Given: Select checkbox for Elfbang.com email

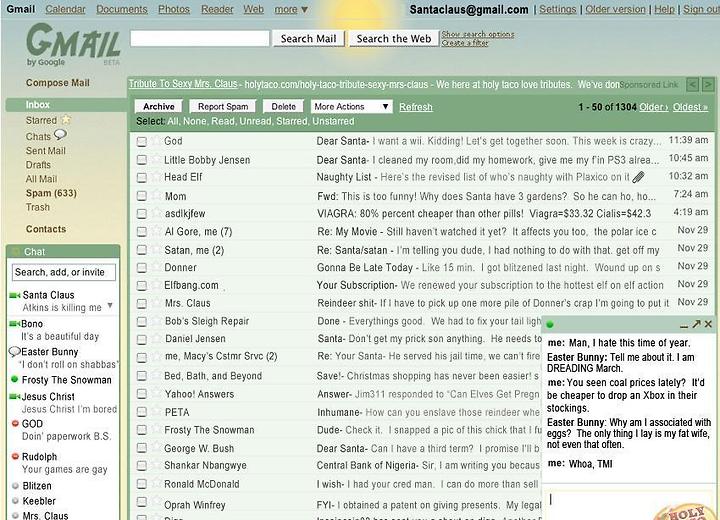Looking at the screenshot, I should [142, 286].
